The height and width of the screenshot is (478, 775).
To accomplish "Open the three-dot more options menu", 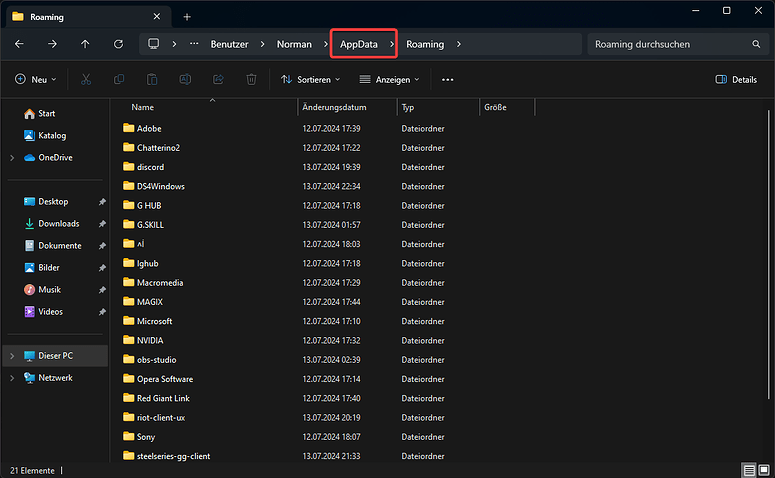I will tap(447, 79).
